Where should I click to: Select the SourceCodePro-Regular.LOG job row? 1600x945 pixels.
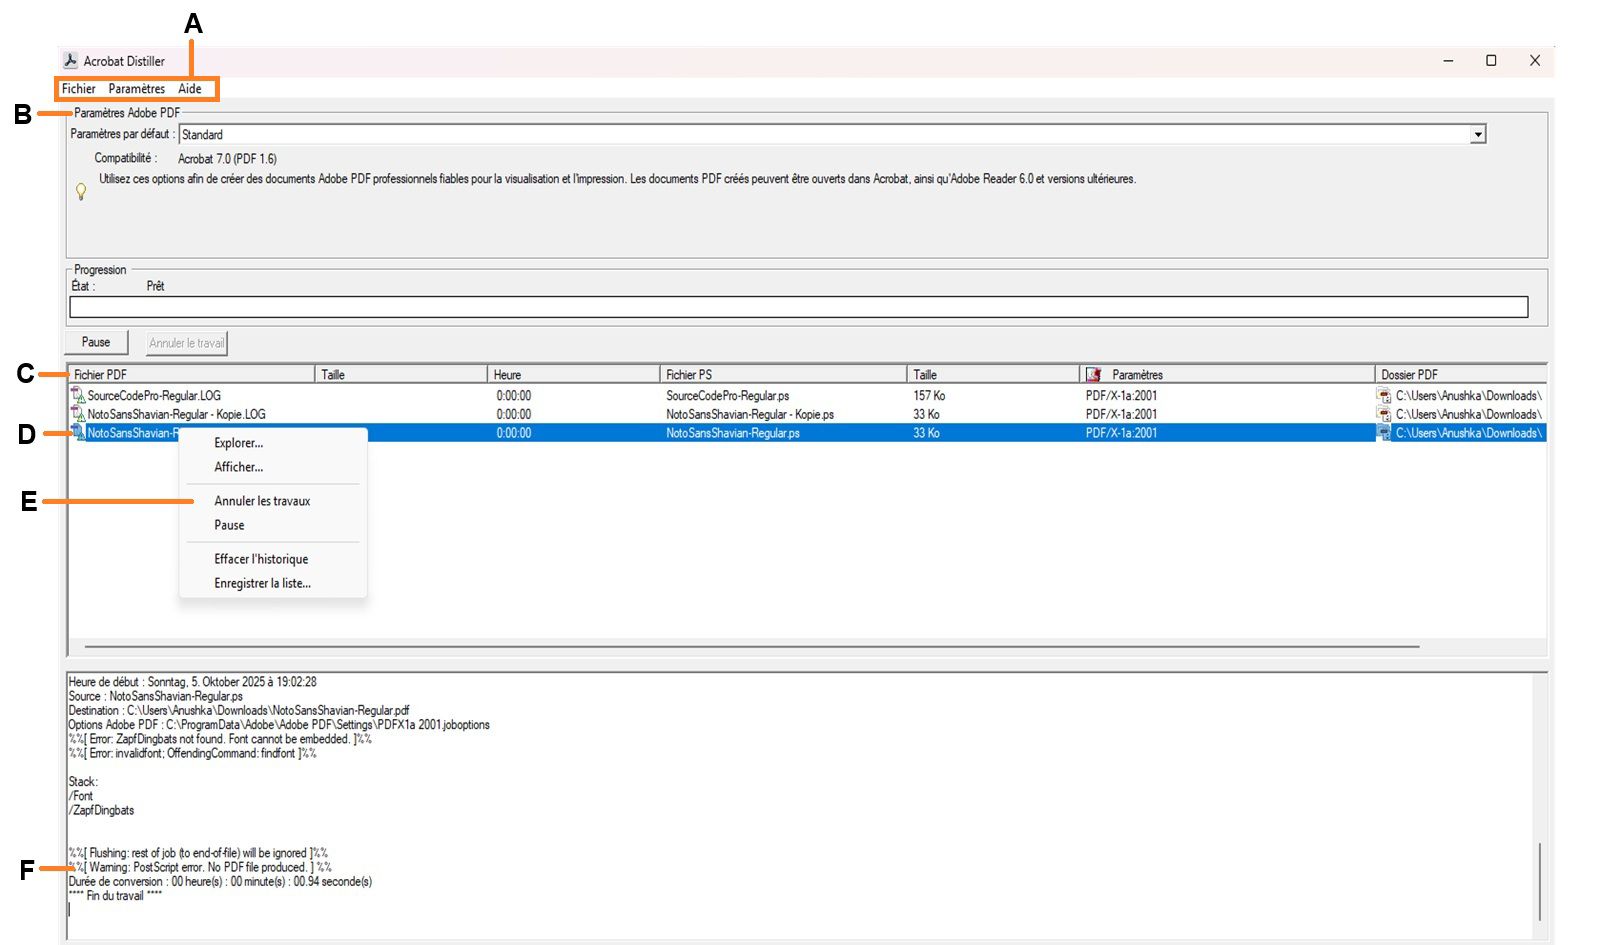tap(807, 396)
